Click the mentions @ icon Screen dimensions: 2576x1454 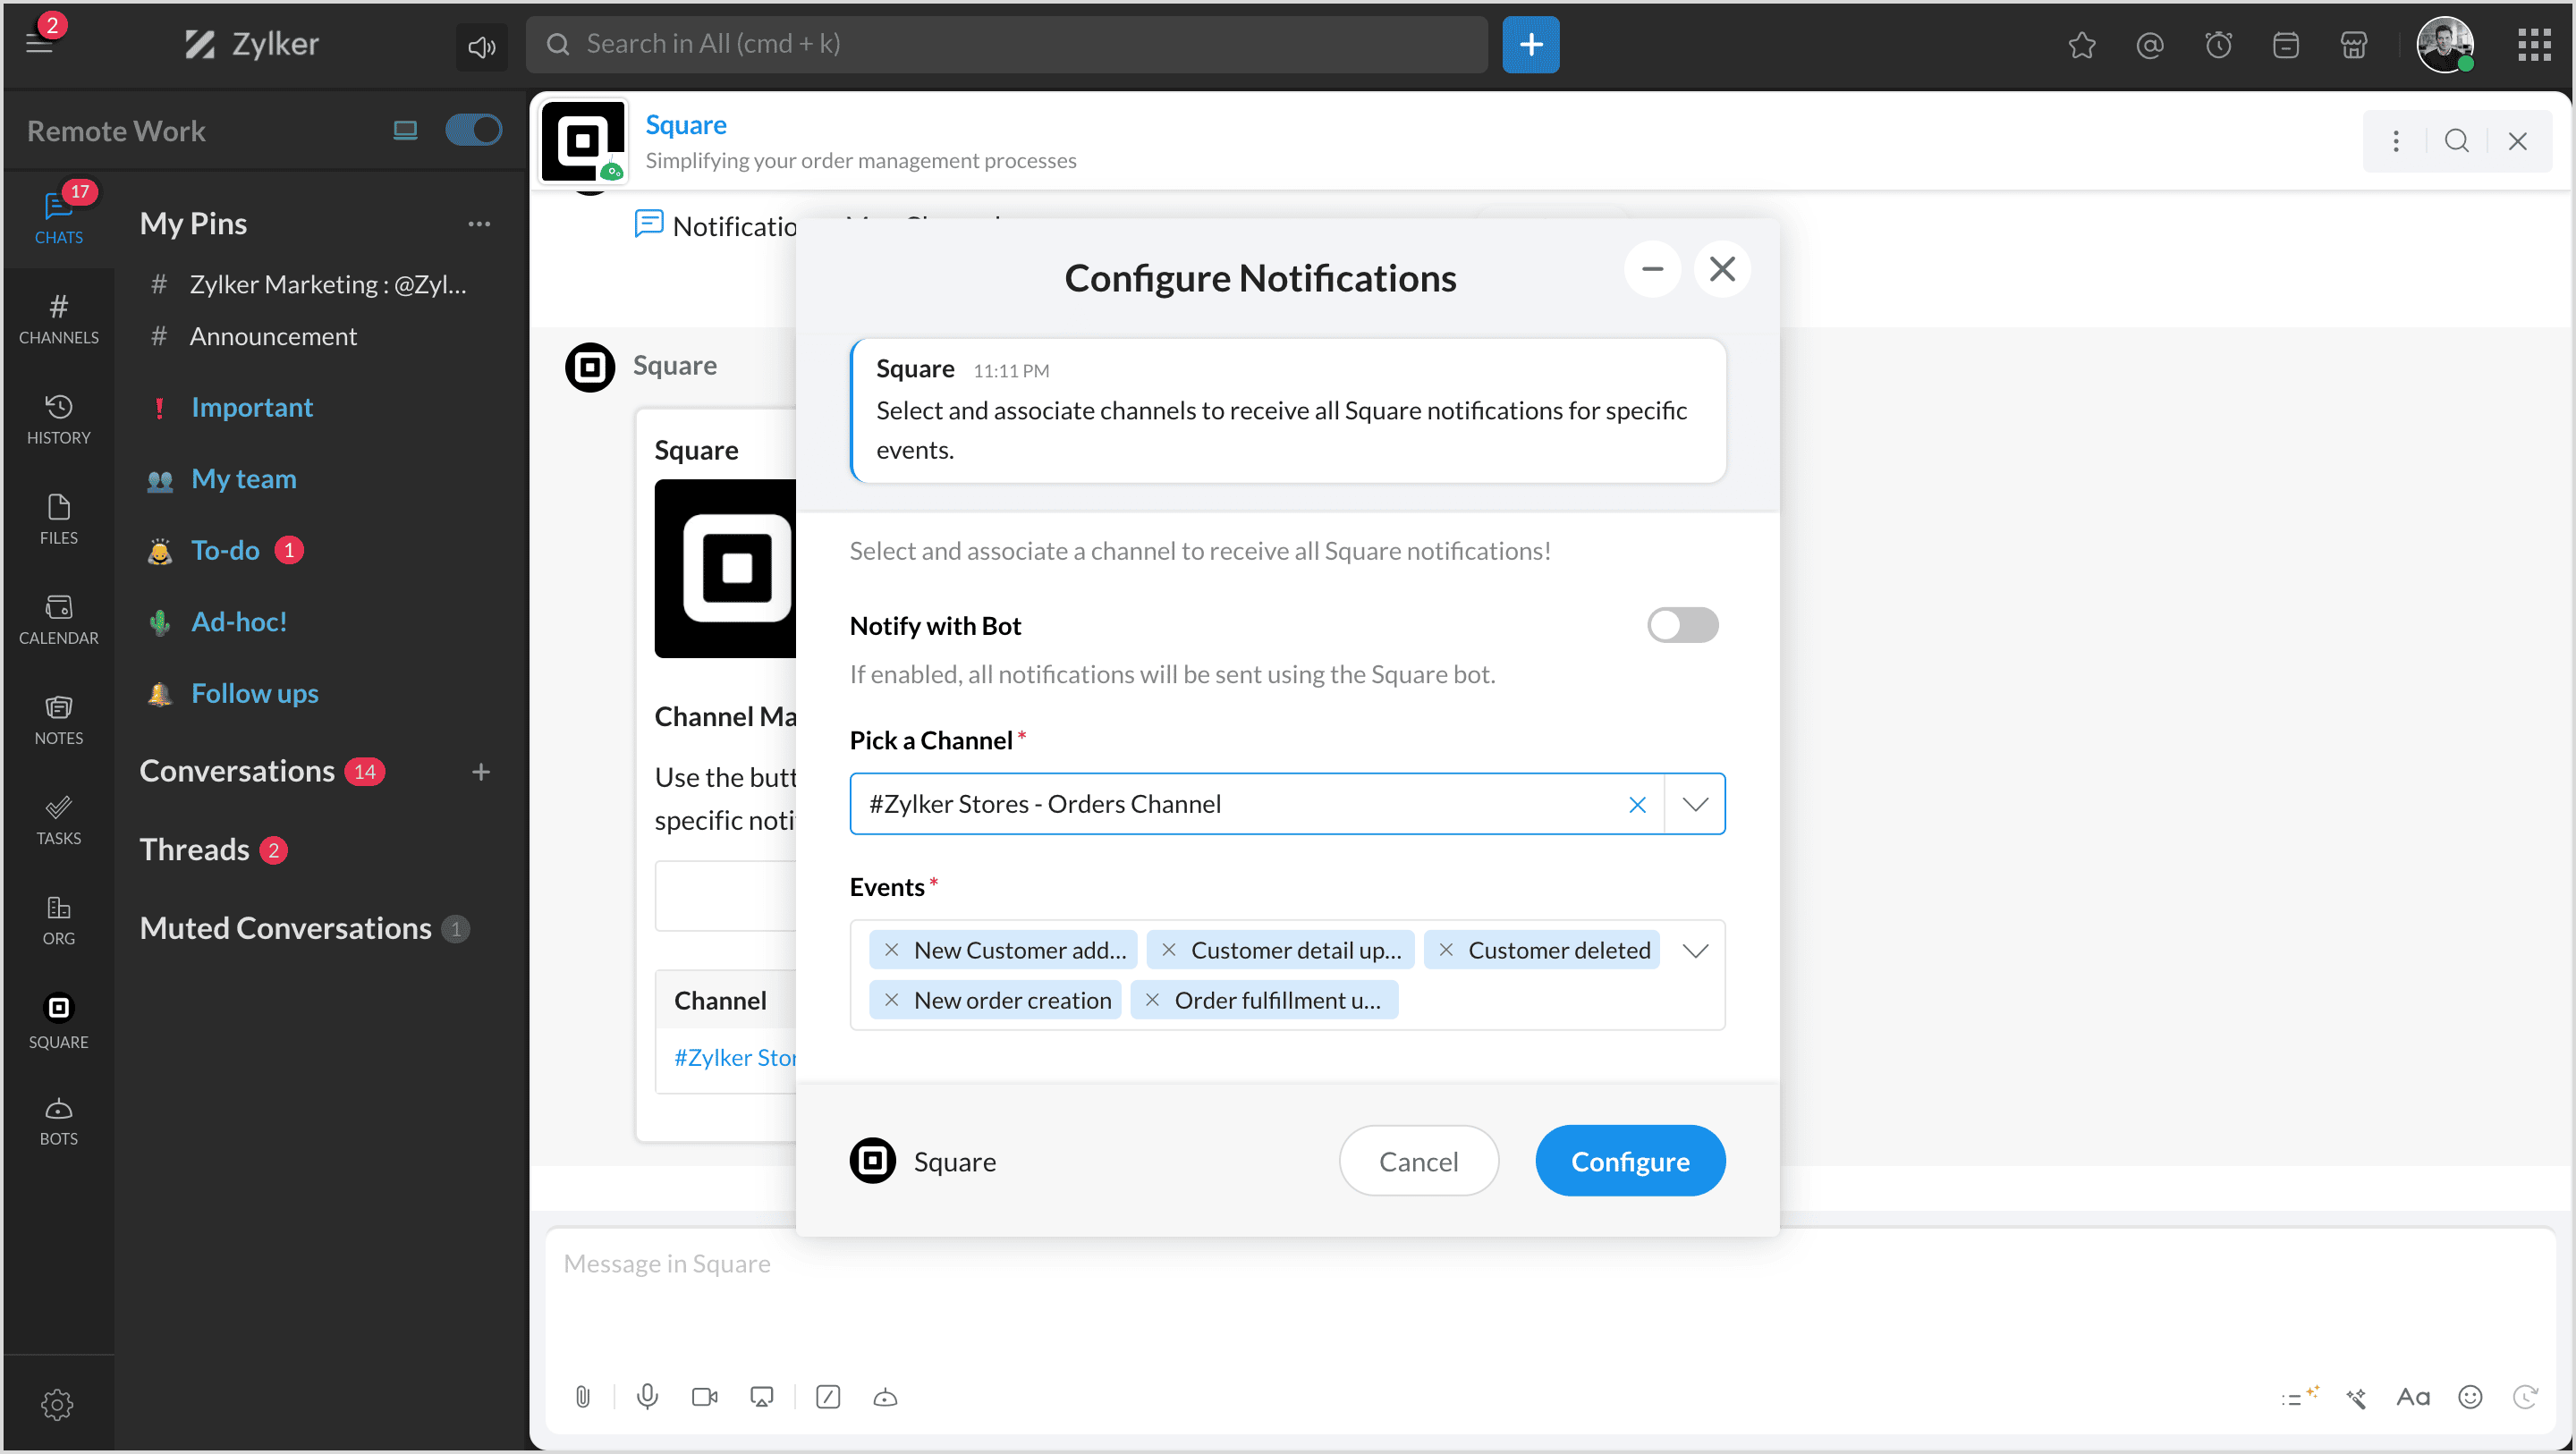pos(2150,45)
